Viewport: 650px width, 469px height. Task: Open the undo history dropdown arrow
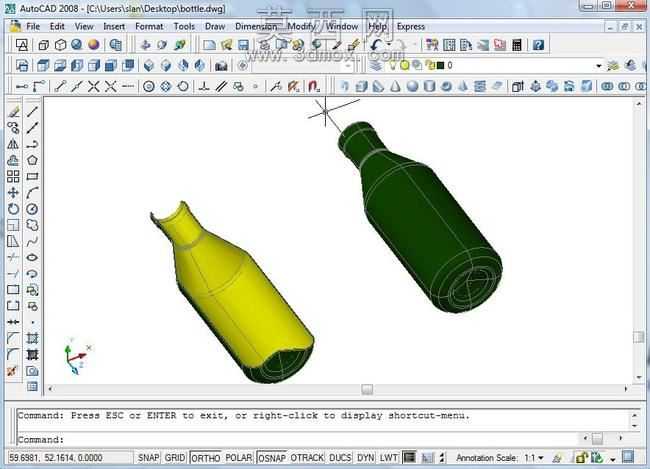pos(389,44)
